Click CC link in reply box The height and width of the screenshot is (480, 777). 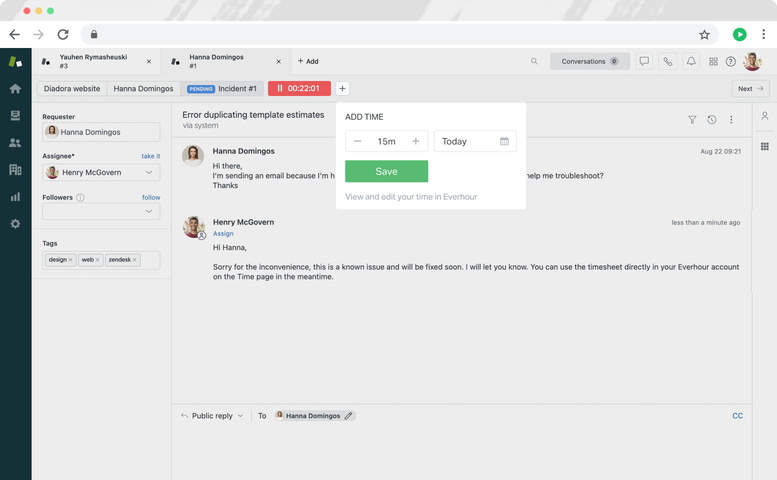[737, 416]
